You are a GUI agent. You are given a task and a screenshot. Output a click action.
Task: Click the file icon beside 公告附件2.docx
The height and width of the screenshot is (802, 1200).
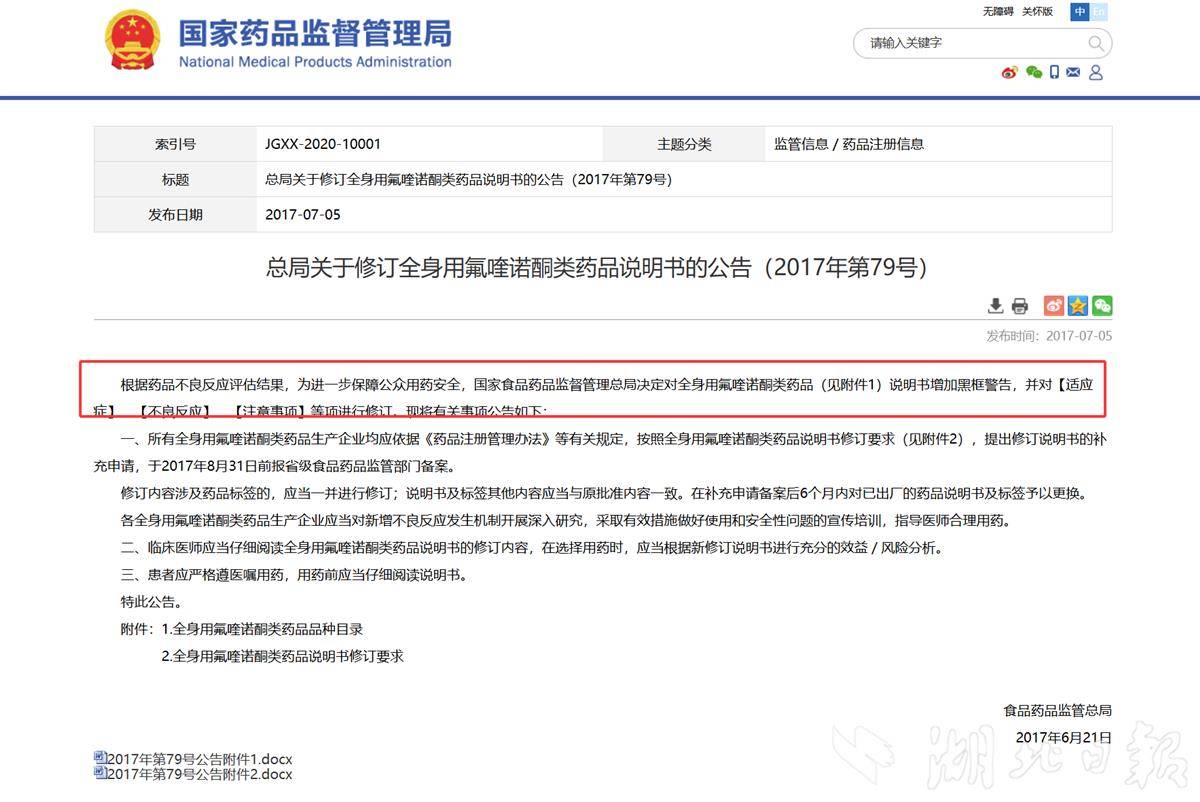(100, 772)
